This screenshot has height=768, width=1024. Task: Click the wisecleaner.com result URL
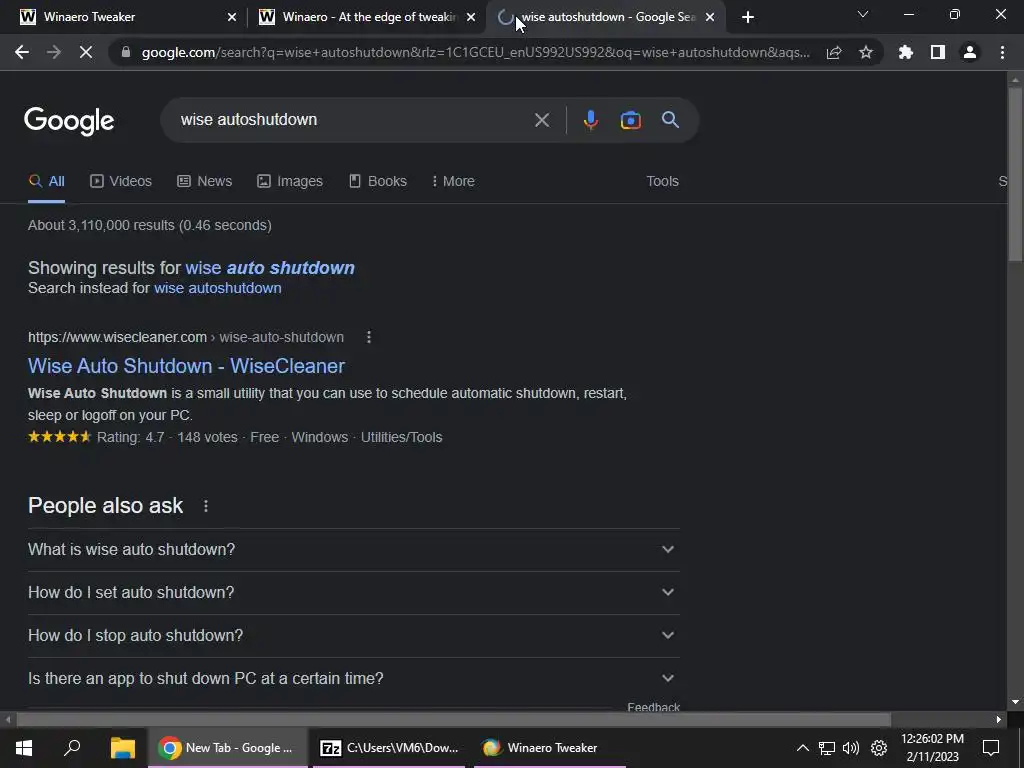click(x=185, y=337)
